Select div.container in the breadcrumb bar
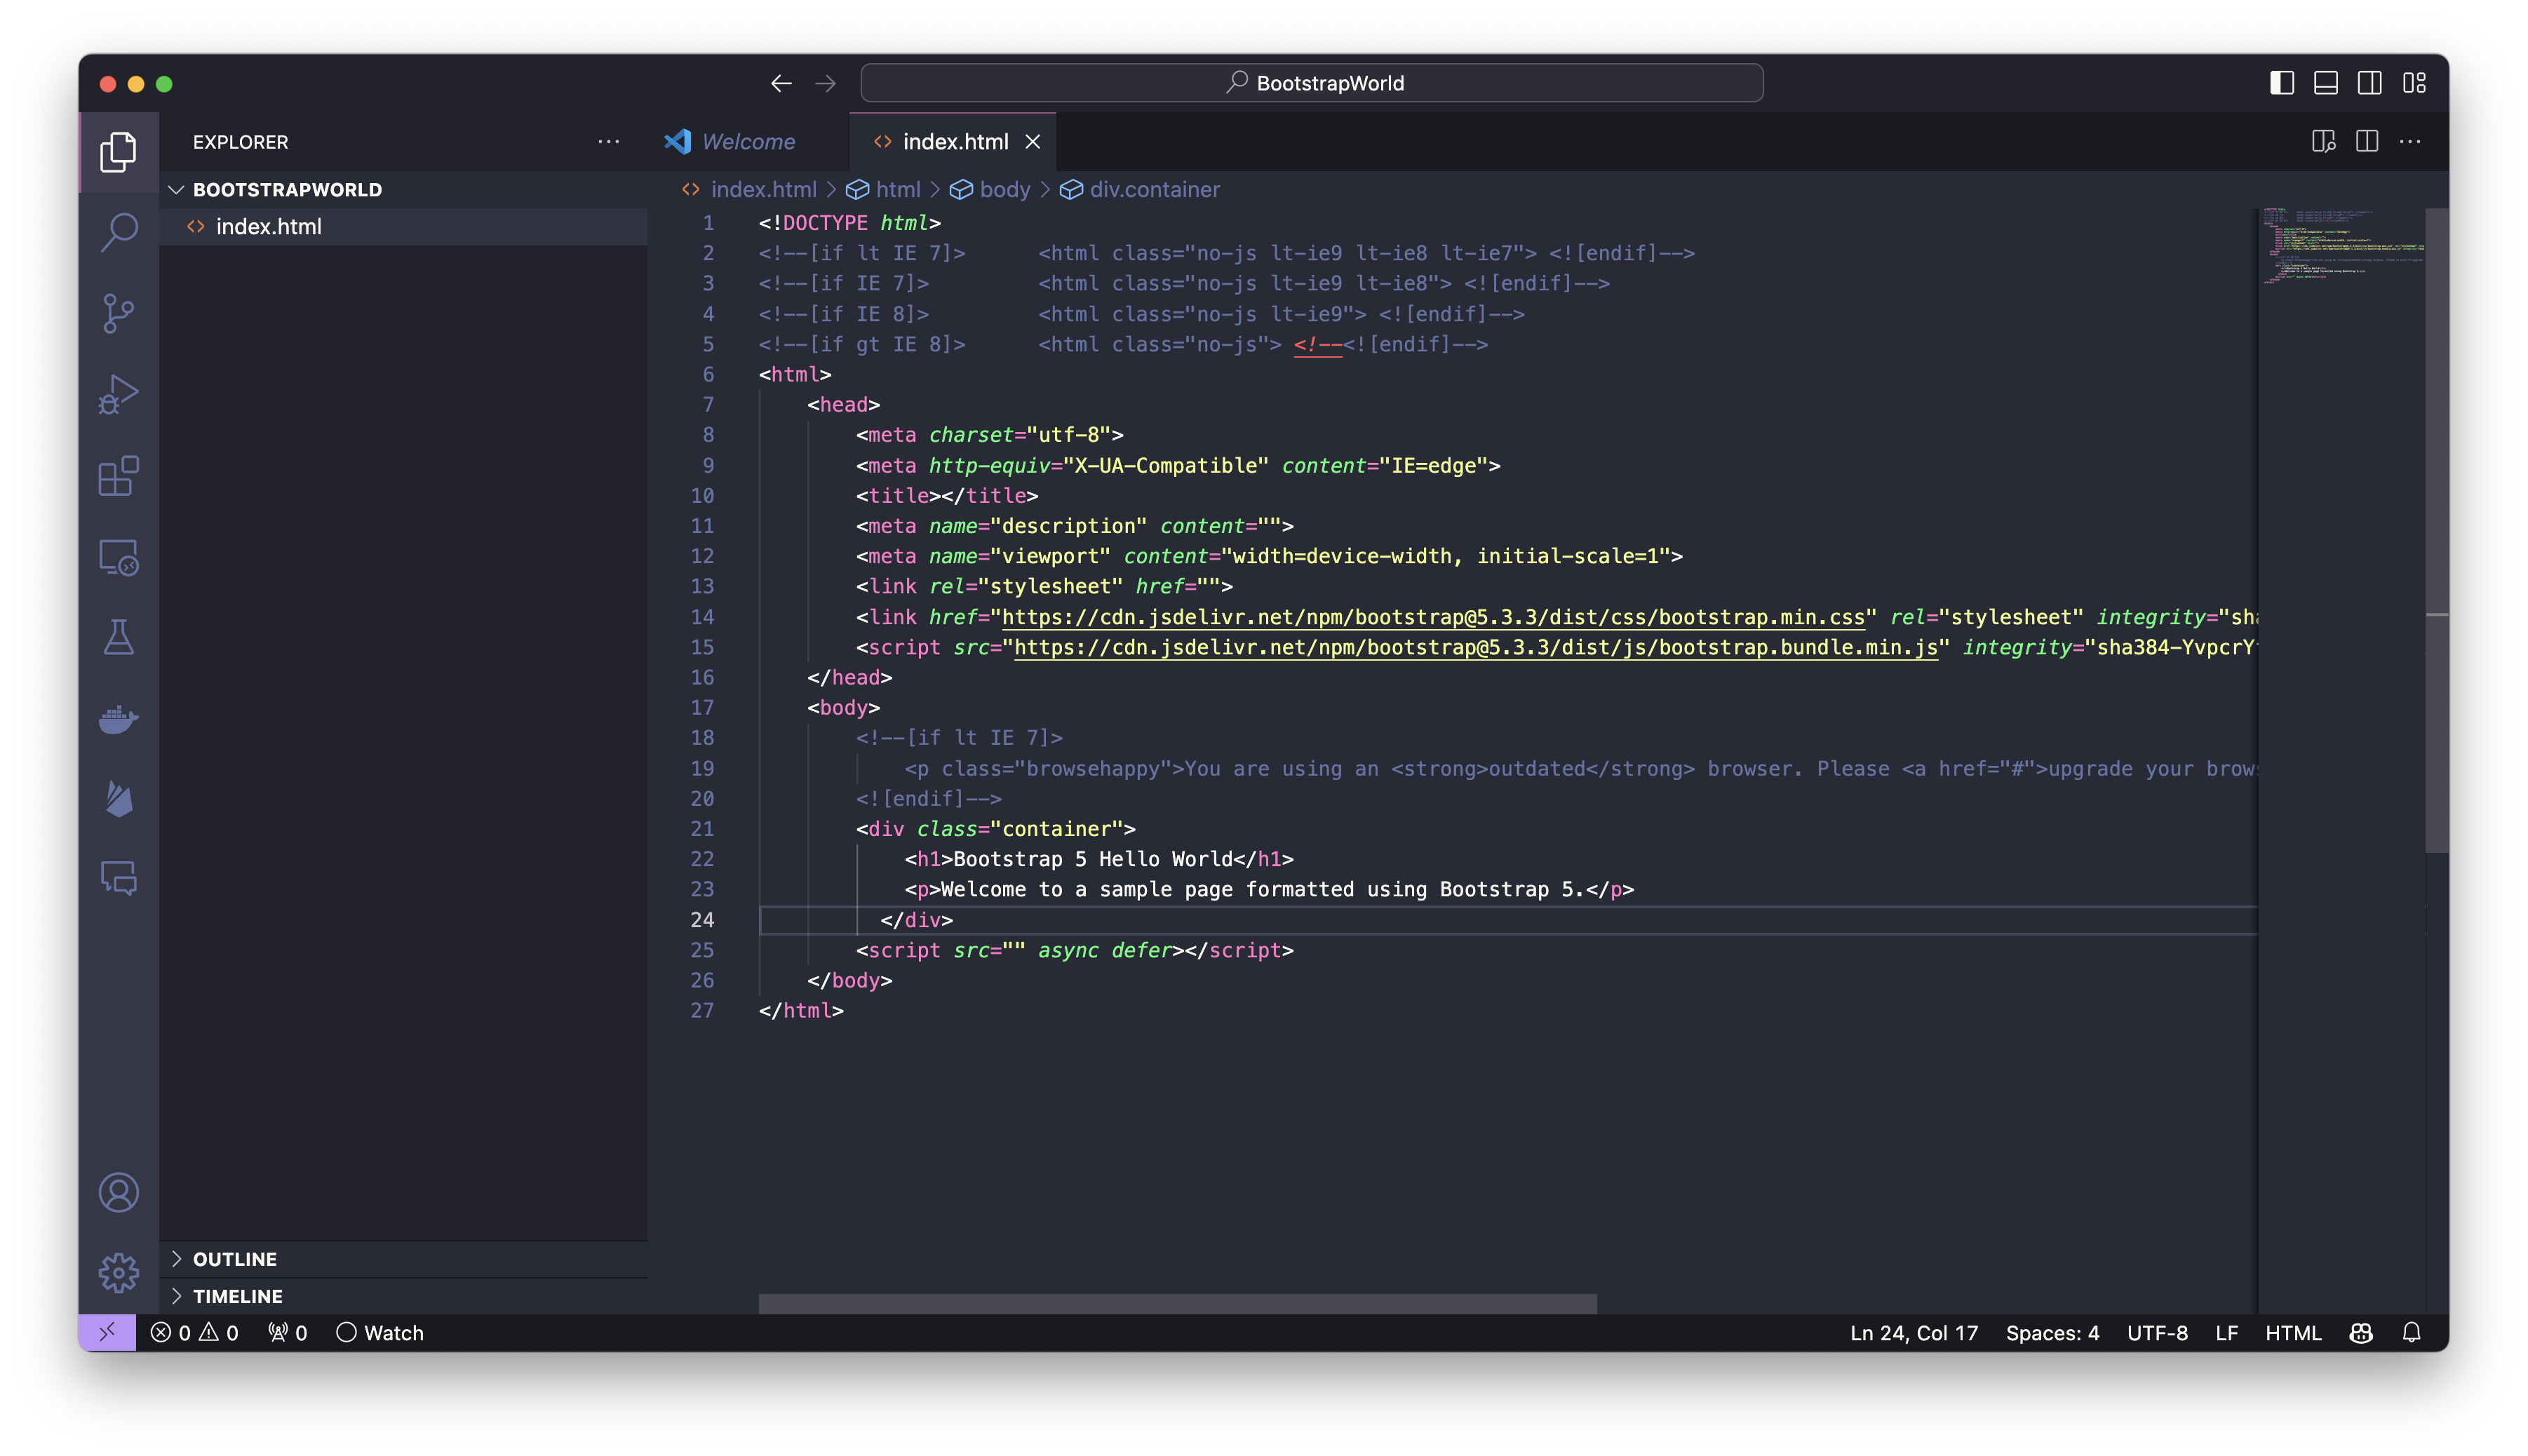2528x1456 pixels. [x=1155, y=189]
